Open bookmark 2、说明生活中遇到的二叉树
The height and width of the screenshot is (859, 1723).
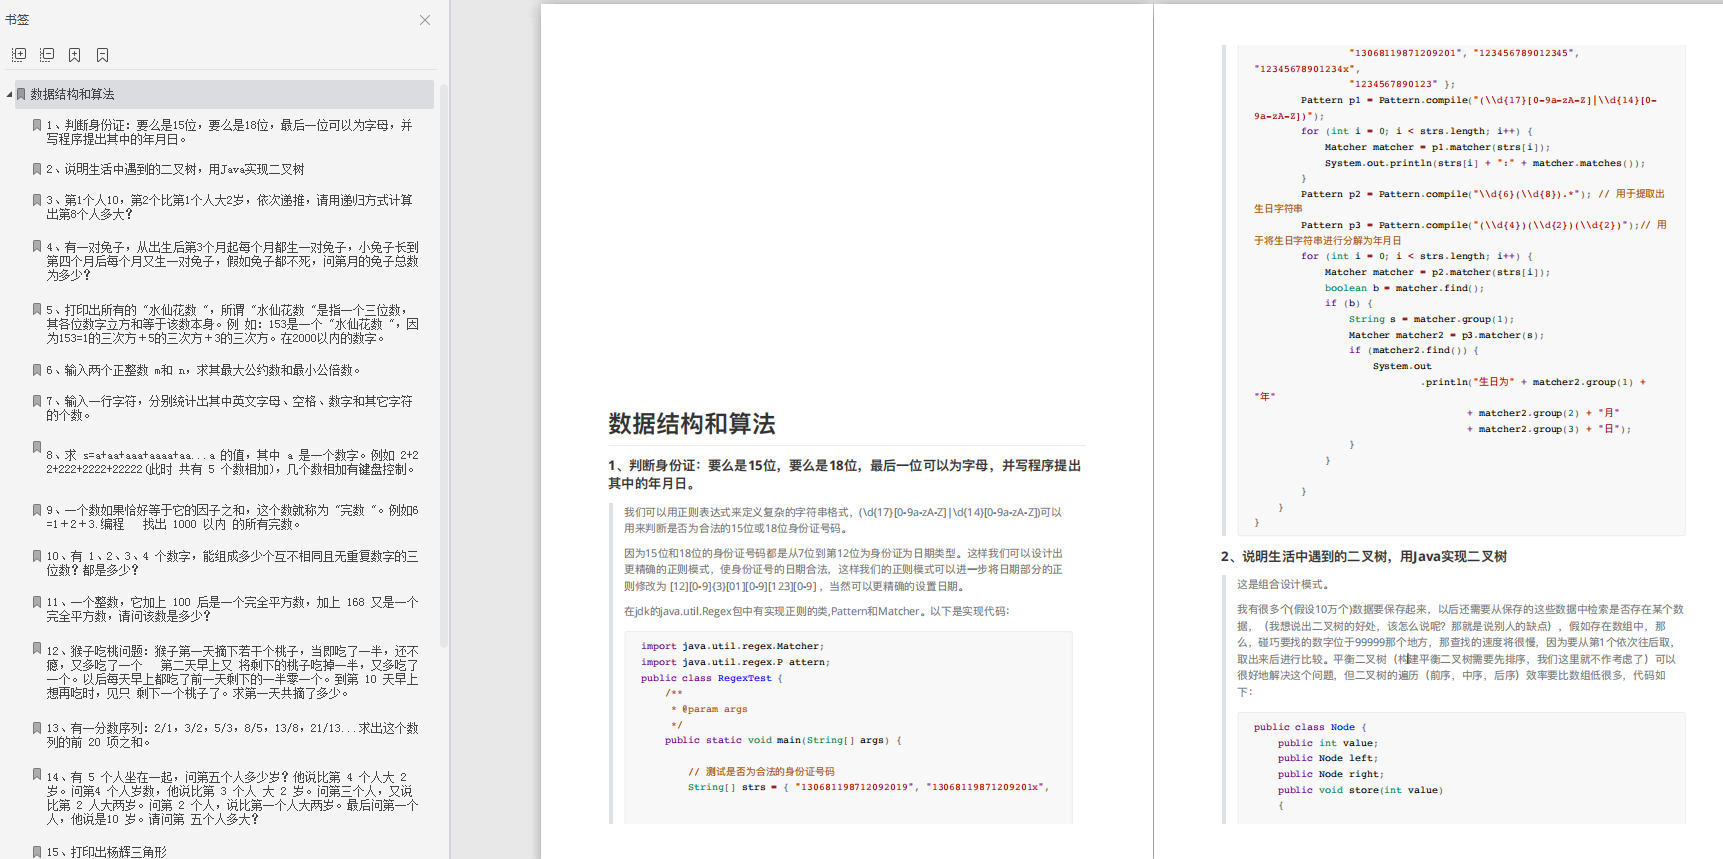click(x=175, y=169)
